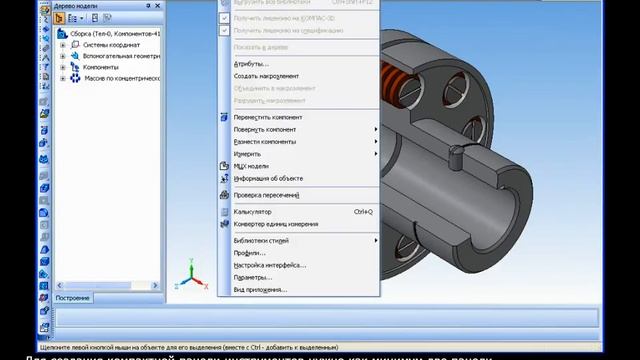The width and height of the screenshot is (640, 360).
Task: Click the calculator icon in menu
Action: (x=224, y=212)
